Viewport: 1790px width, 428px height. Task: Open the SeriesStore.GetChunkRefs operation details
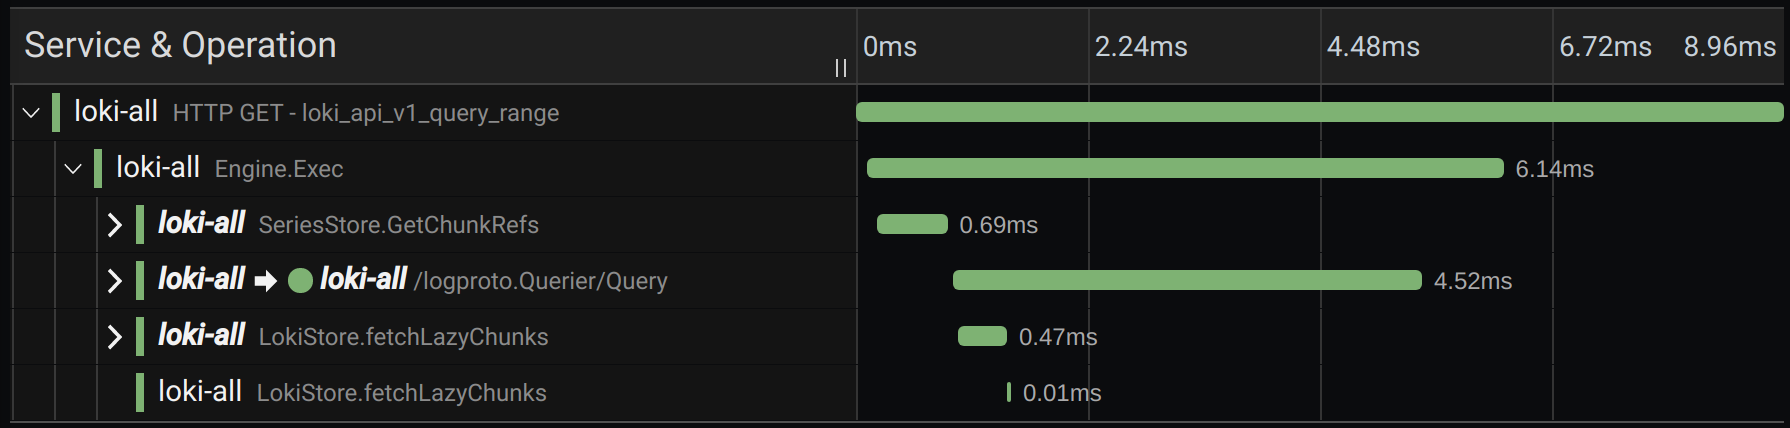click(398, 226)
